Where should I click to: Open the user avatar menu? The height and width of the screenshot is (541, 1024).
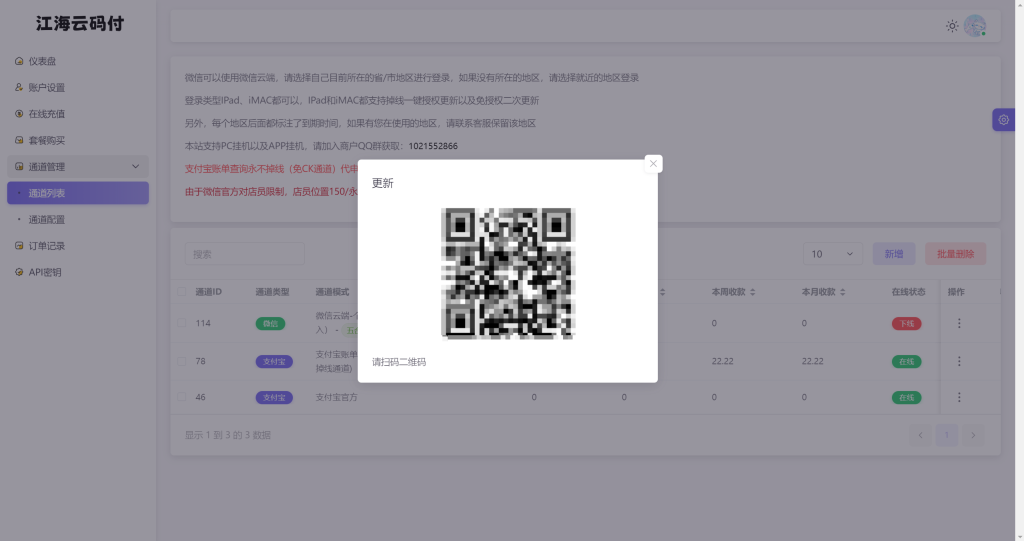pyautogui.click(x=975, y=25)
